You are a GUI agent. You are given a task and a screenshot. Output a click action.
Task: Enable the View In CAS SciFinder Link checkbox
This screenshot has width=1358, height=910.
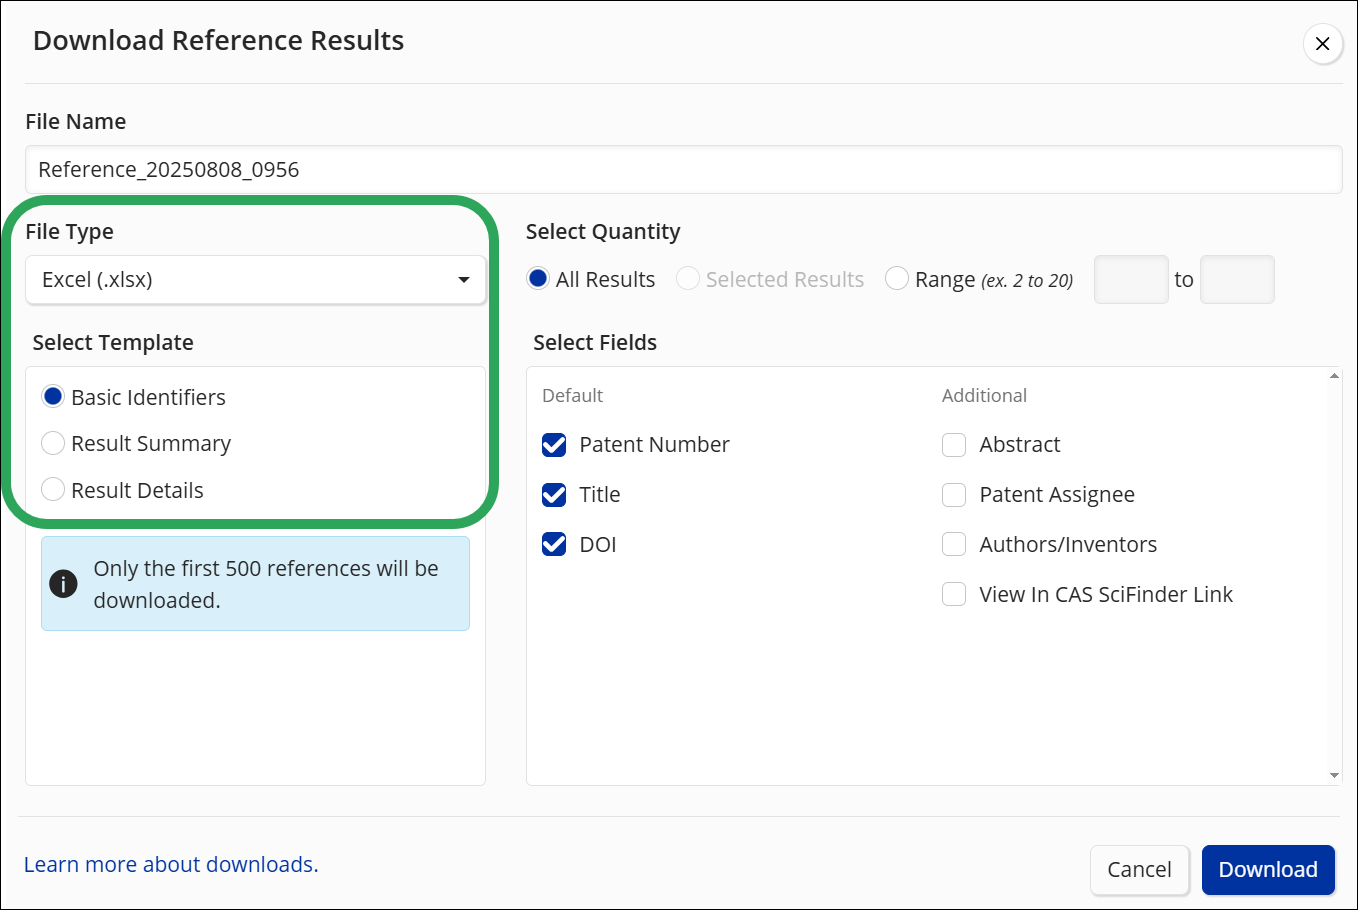[x=954, y=595]
